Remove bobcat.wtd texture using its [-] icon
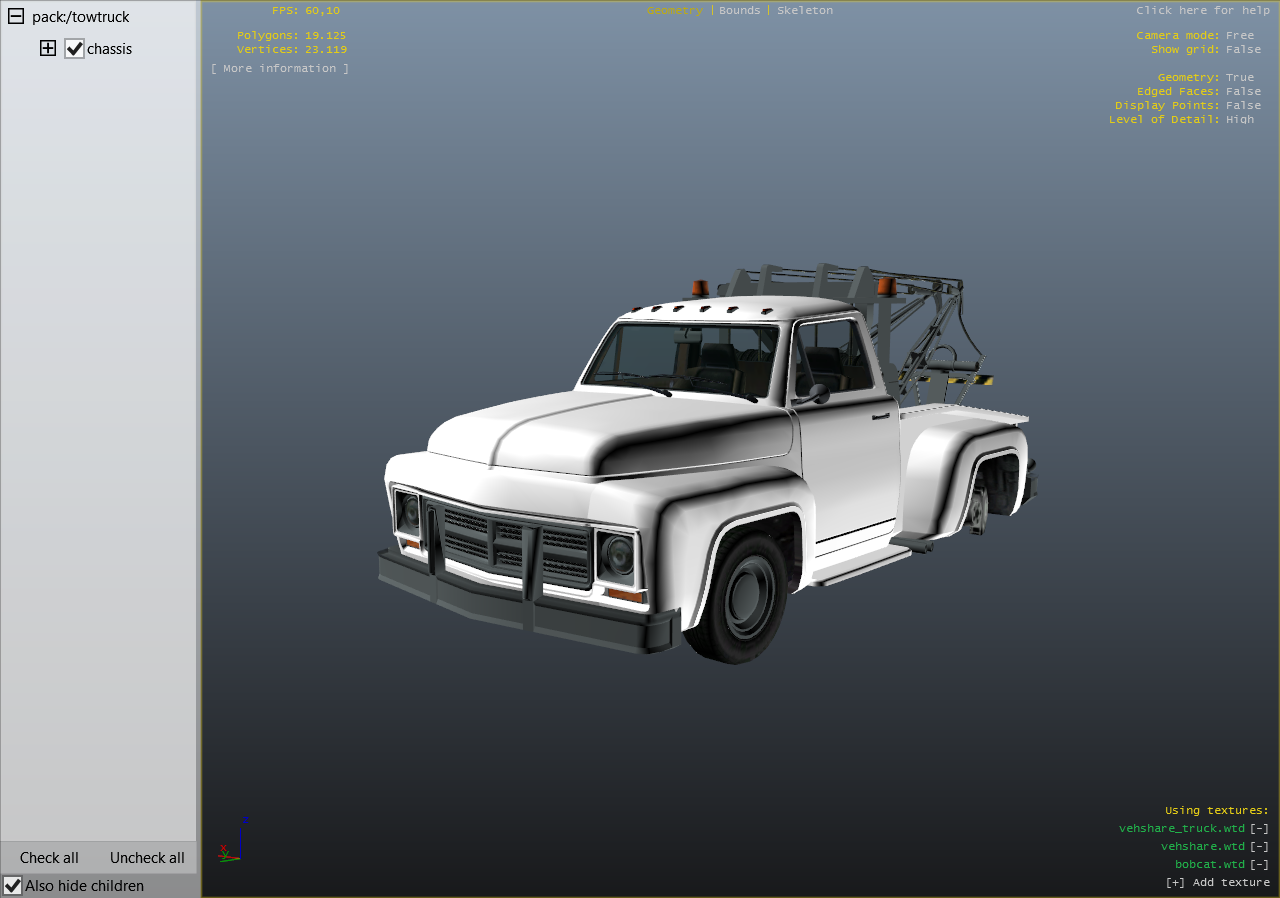 [x=1259, y=864]
